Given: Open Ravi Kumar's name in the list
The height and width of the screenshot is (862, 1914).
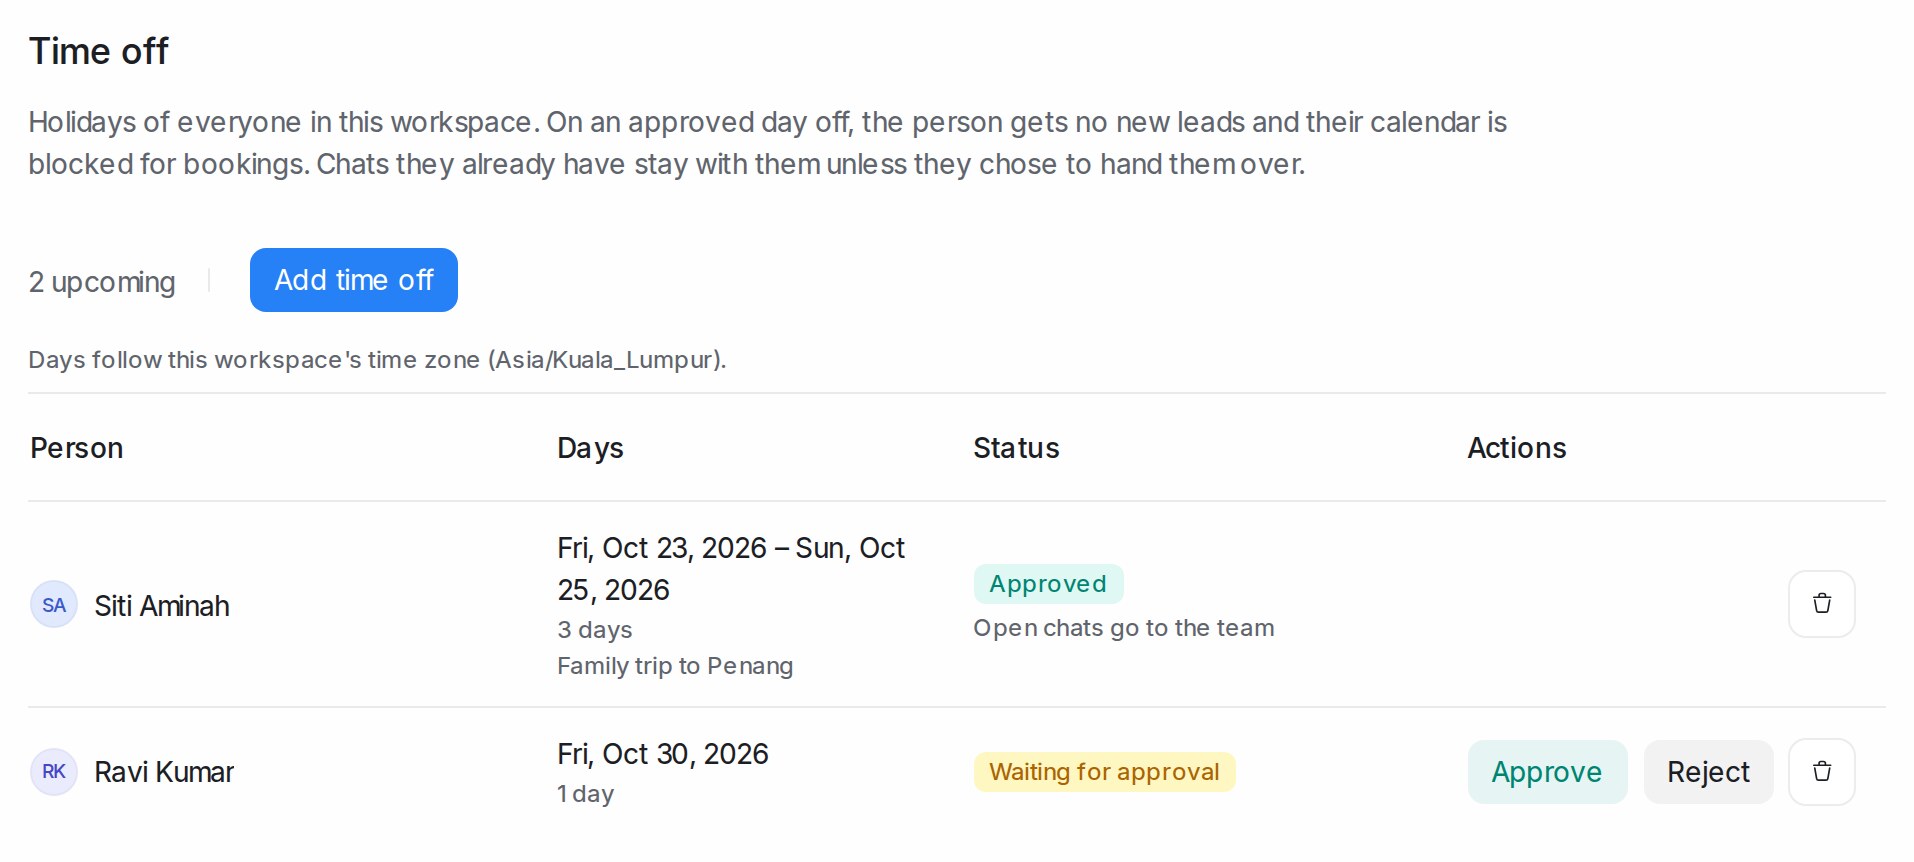Looking at the screenshot, I should tap(164, 772).
